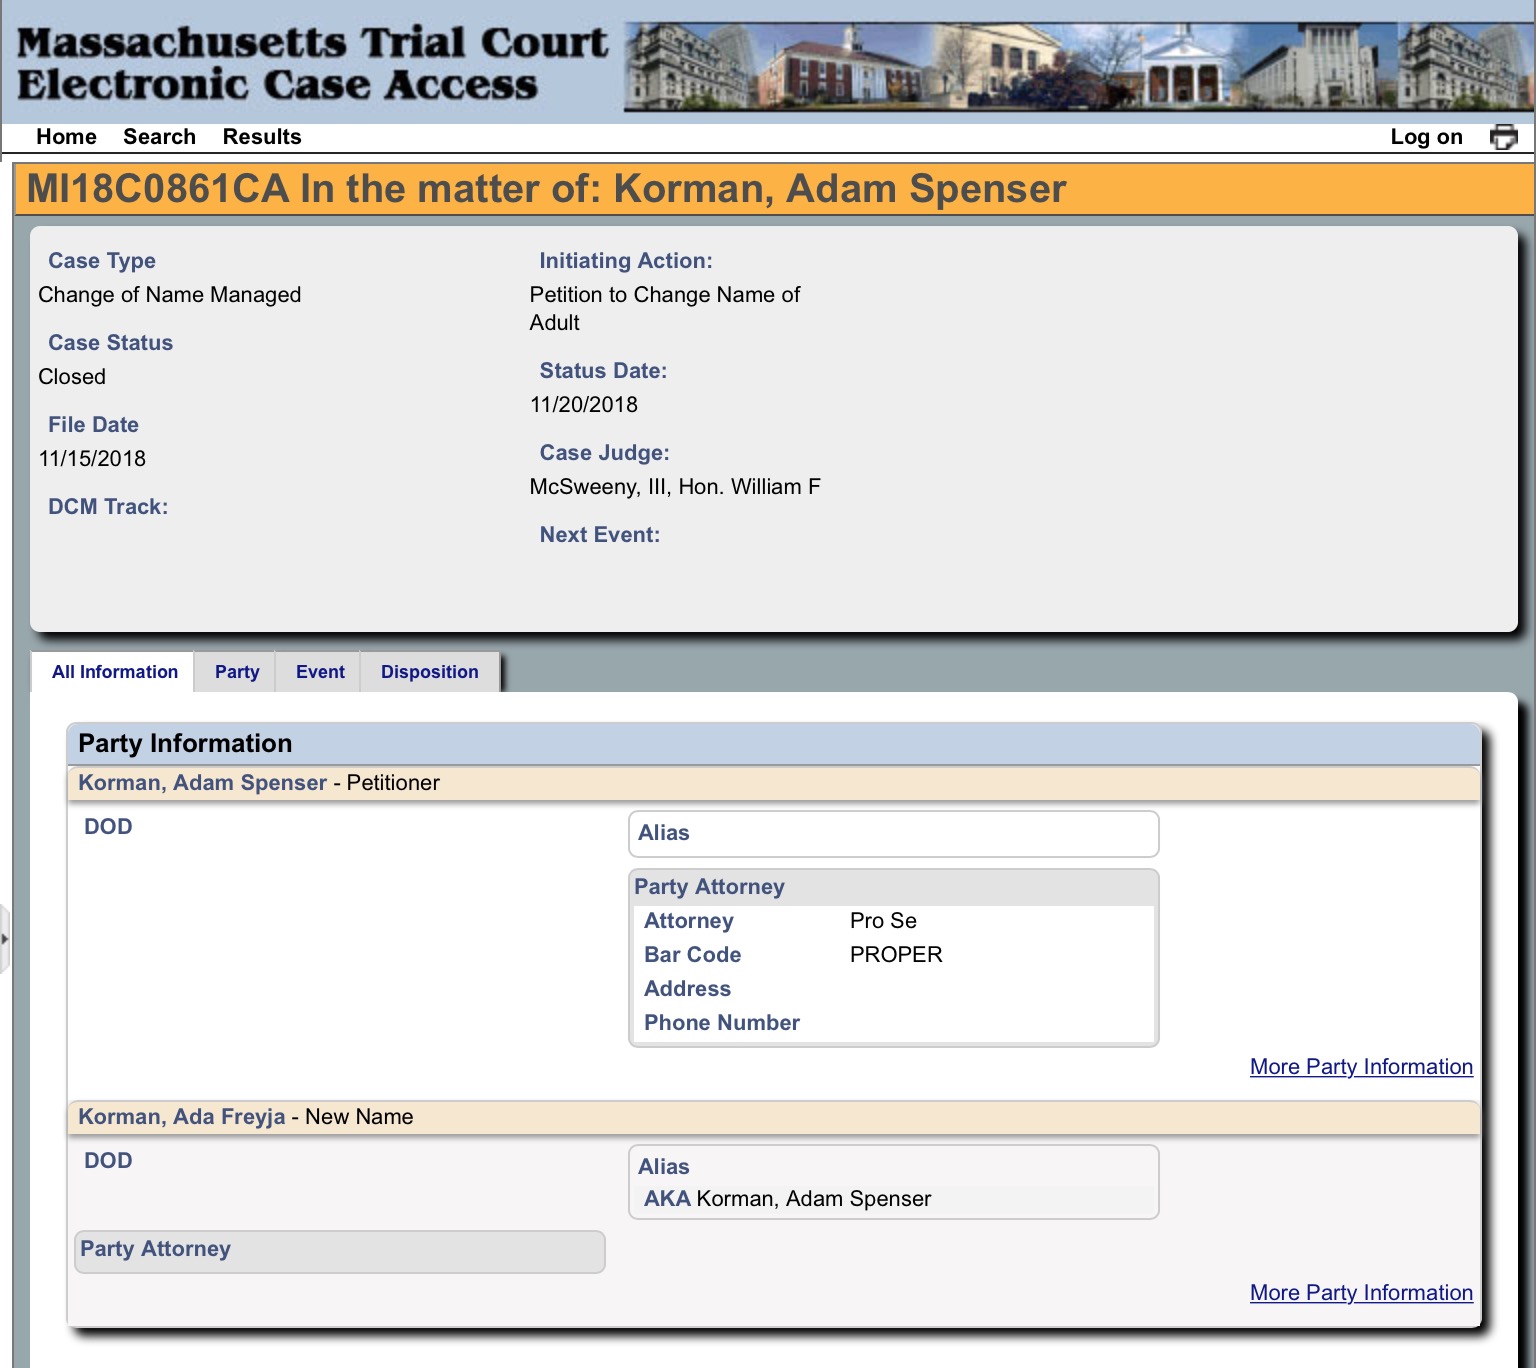1536x1368 pixels.
Task: Click 'PROPER' bar code value
Action: tap(896, 955)
